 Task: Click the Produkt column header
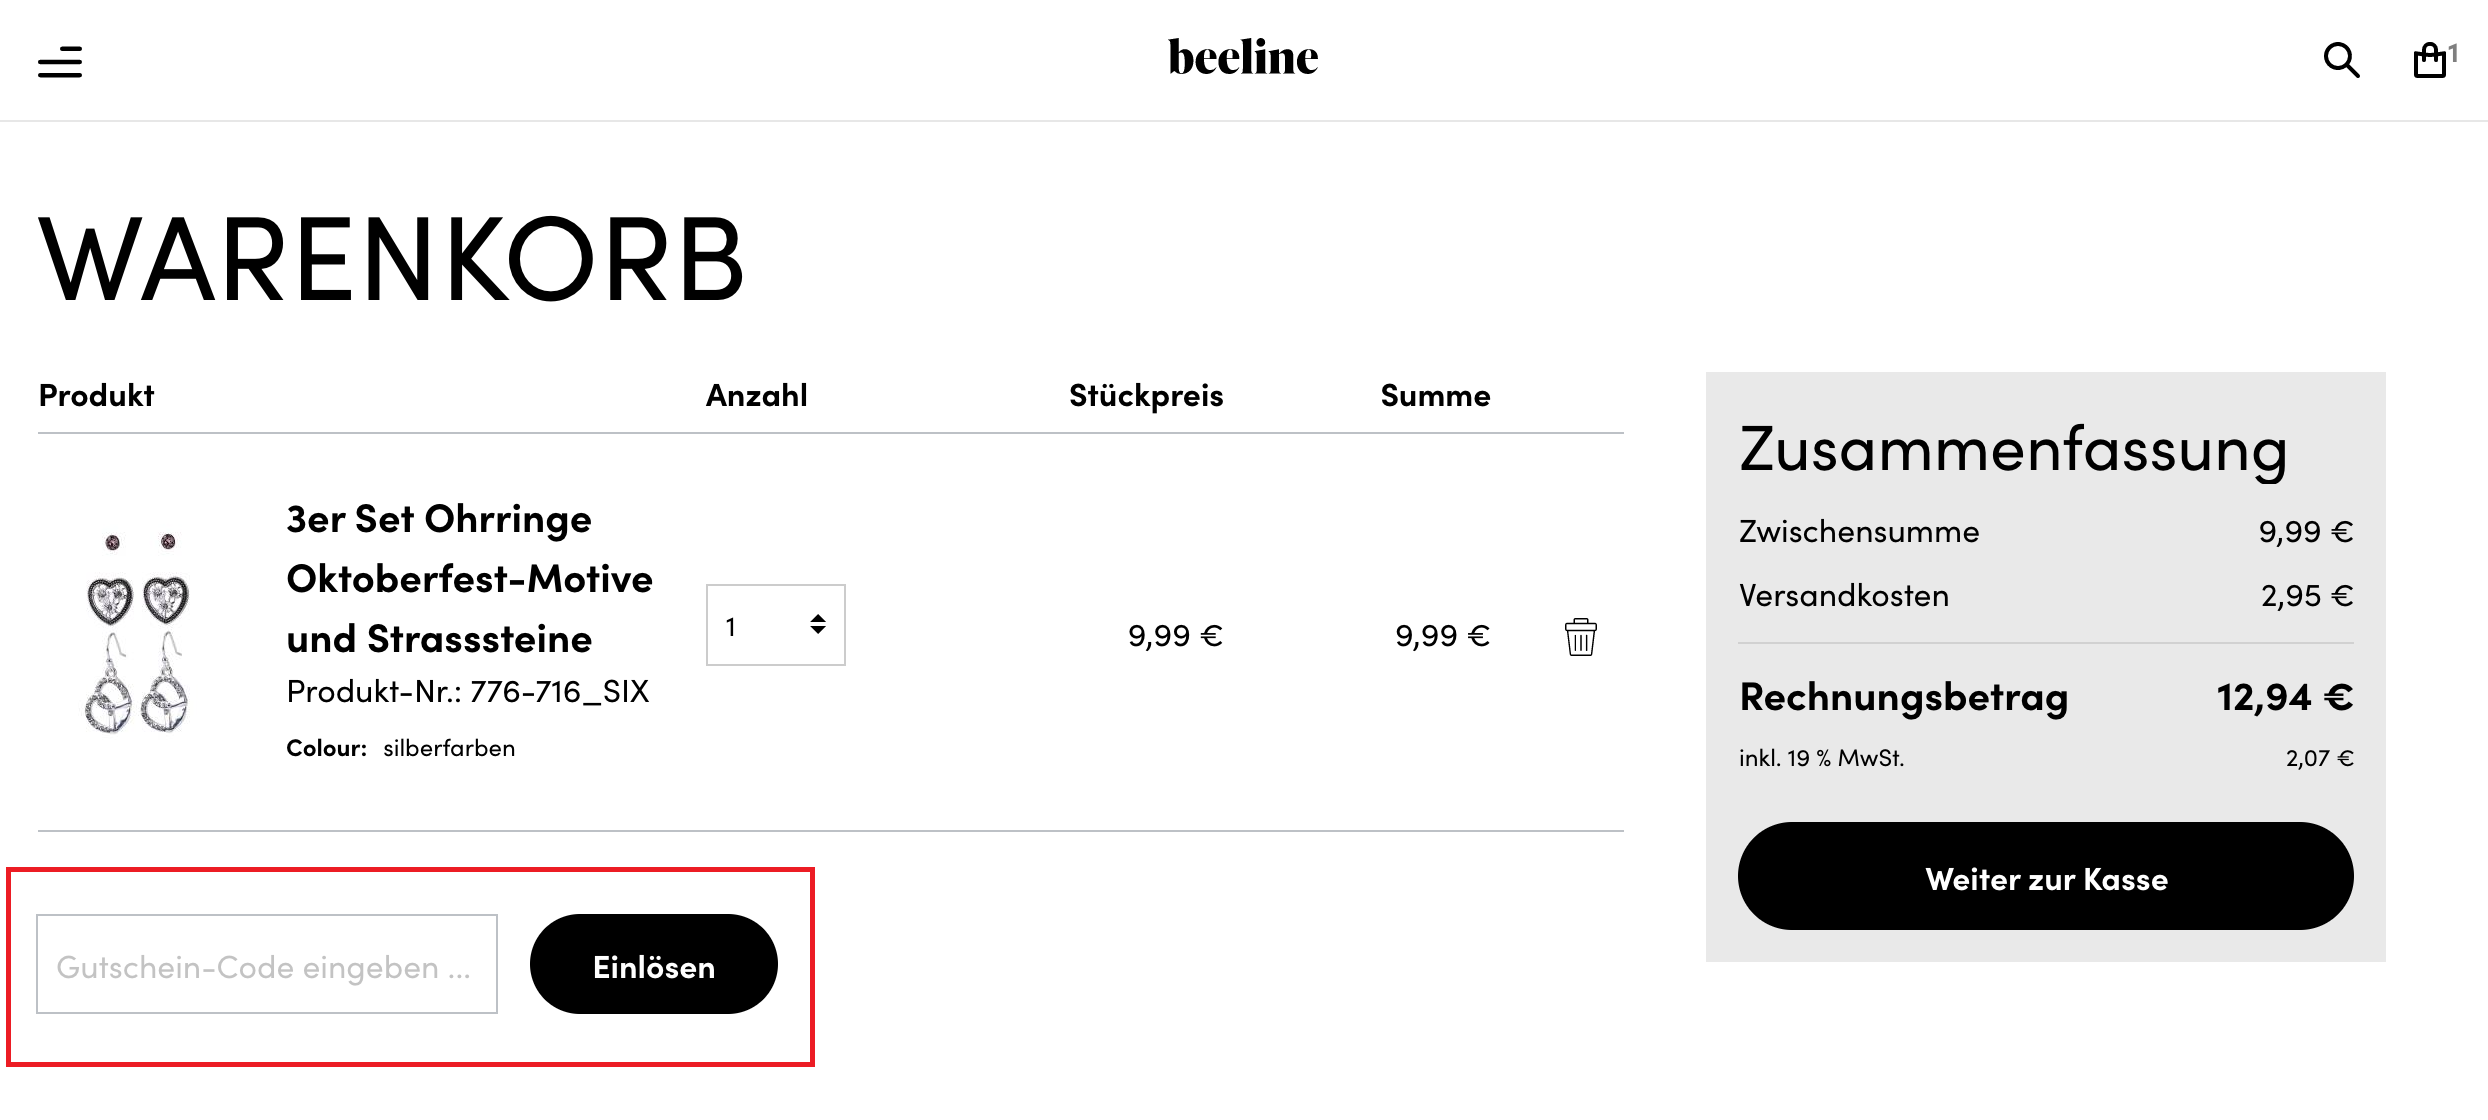(96, 396)
